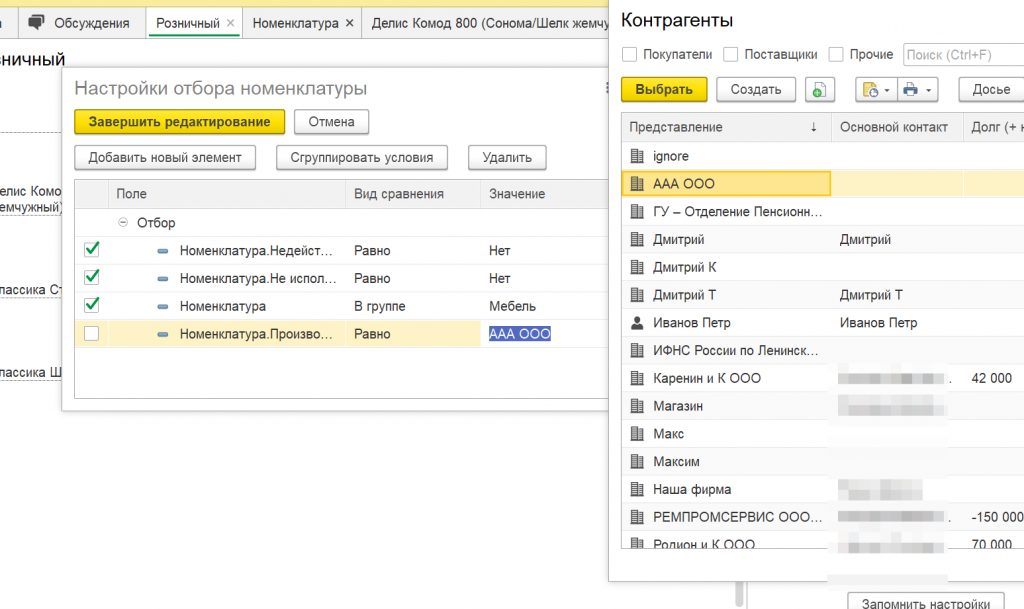Tick the Покупатели checkbox
The height and width of the screenshot is (609, 1024).
(629, 54)
